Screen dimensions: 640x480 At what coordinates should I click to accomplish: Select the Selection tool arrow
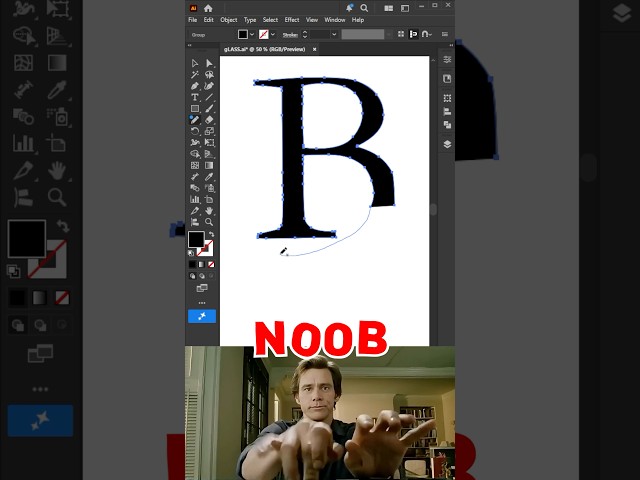[195, 63]
